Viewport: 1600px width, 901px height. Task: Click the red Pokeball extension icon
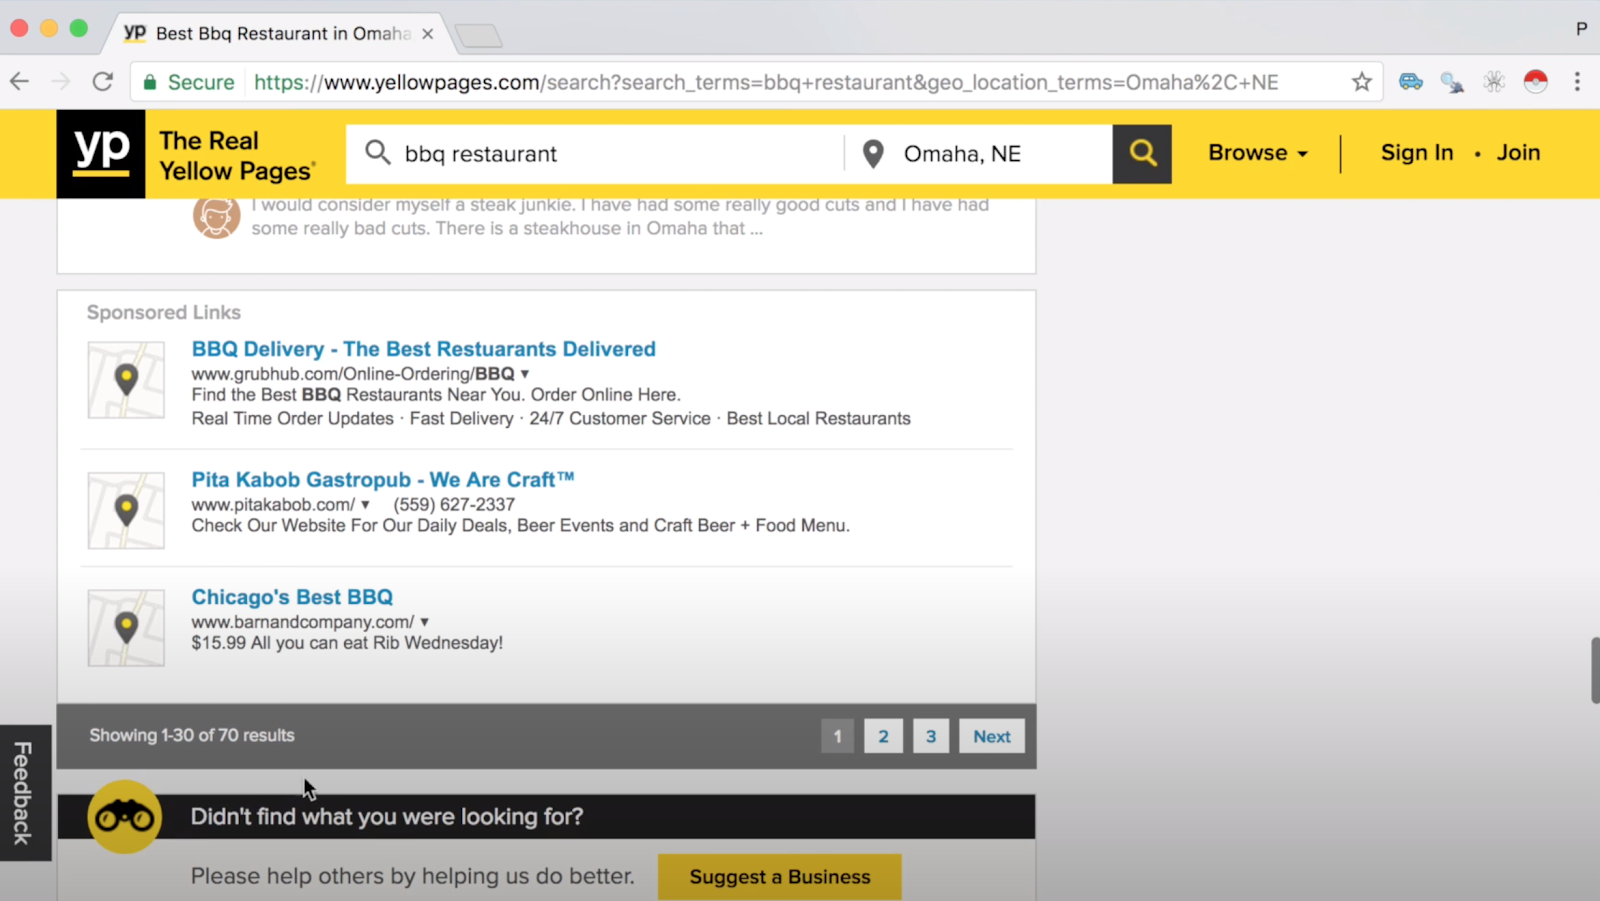[1535, 82]
